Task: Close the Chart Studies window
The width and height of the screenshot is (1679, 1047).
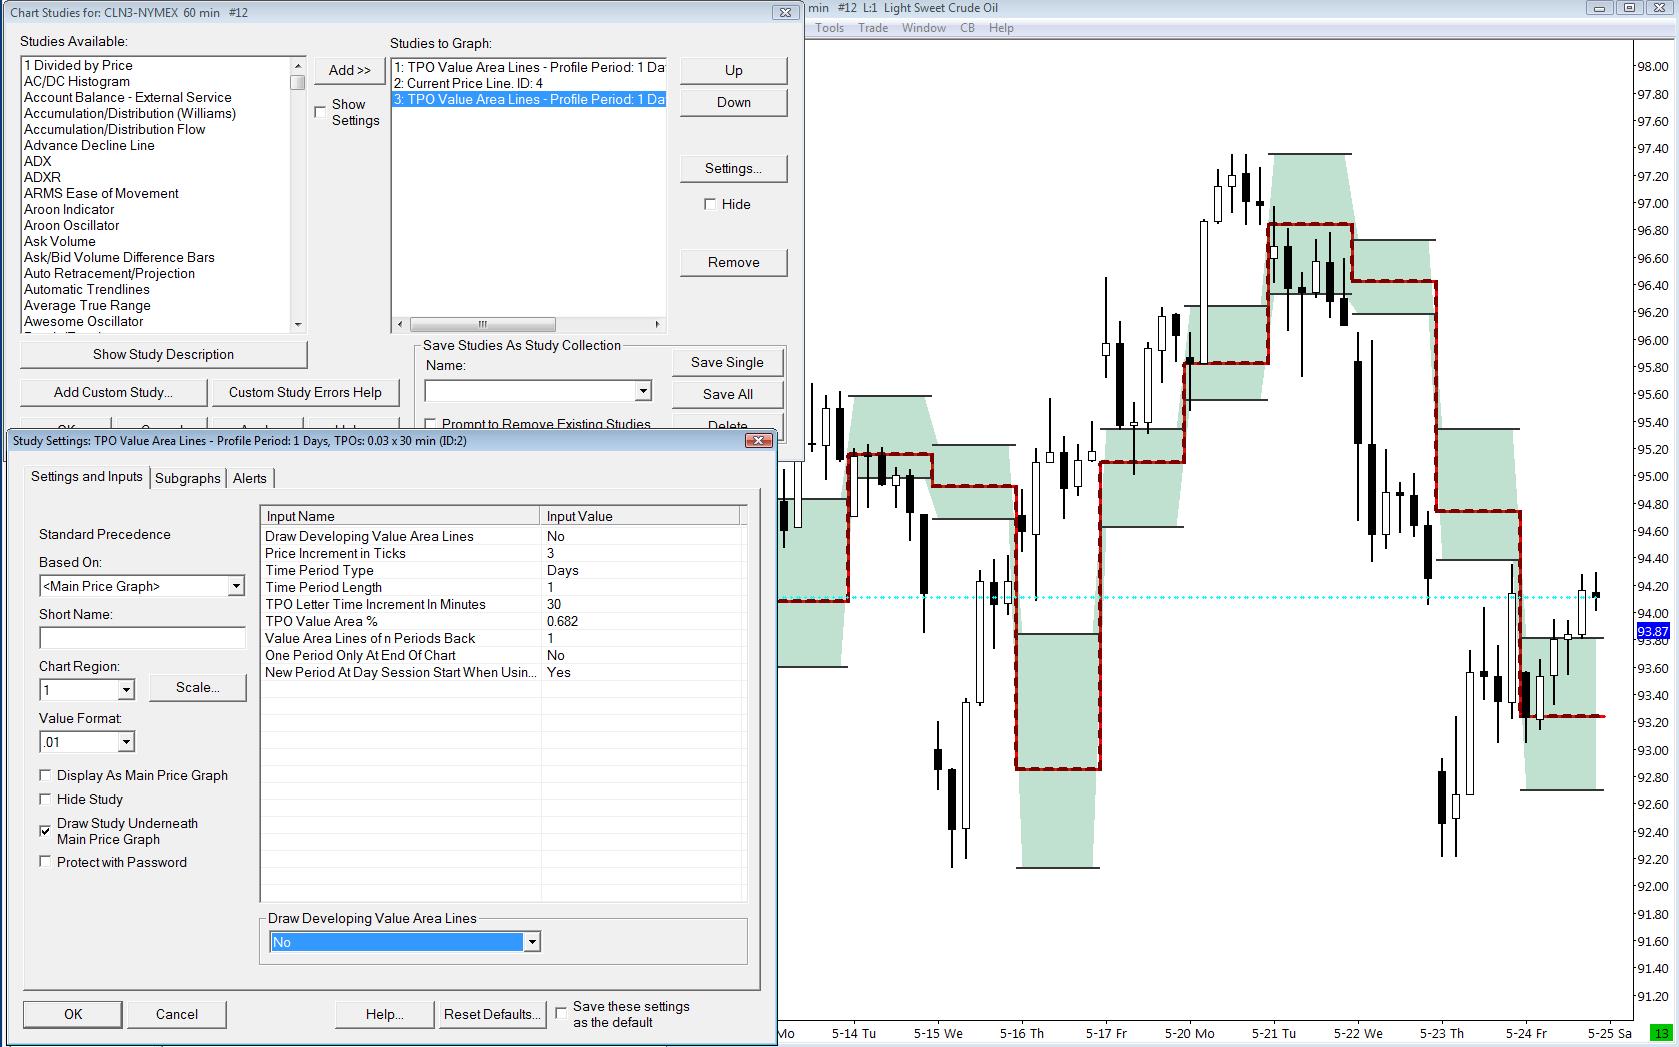Action: tap(785, 12)
